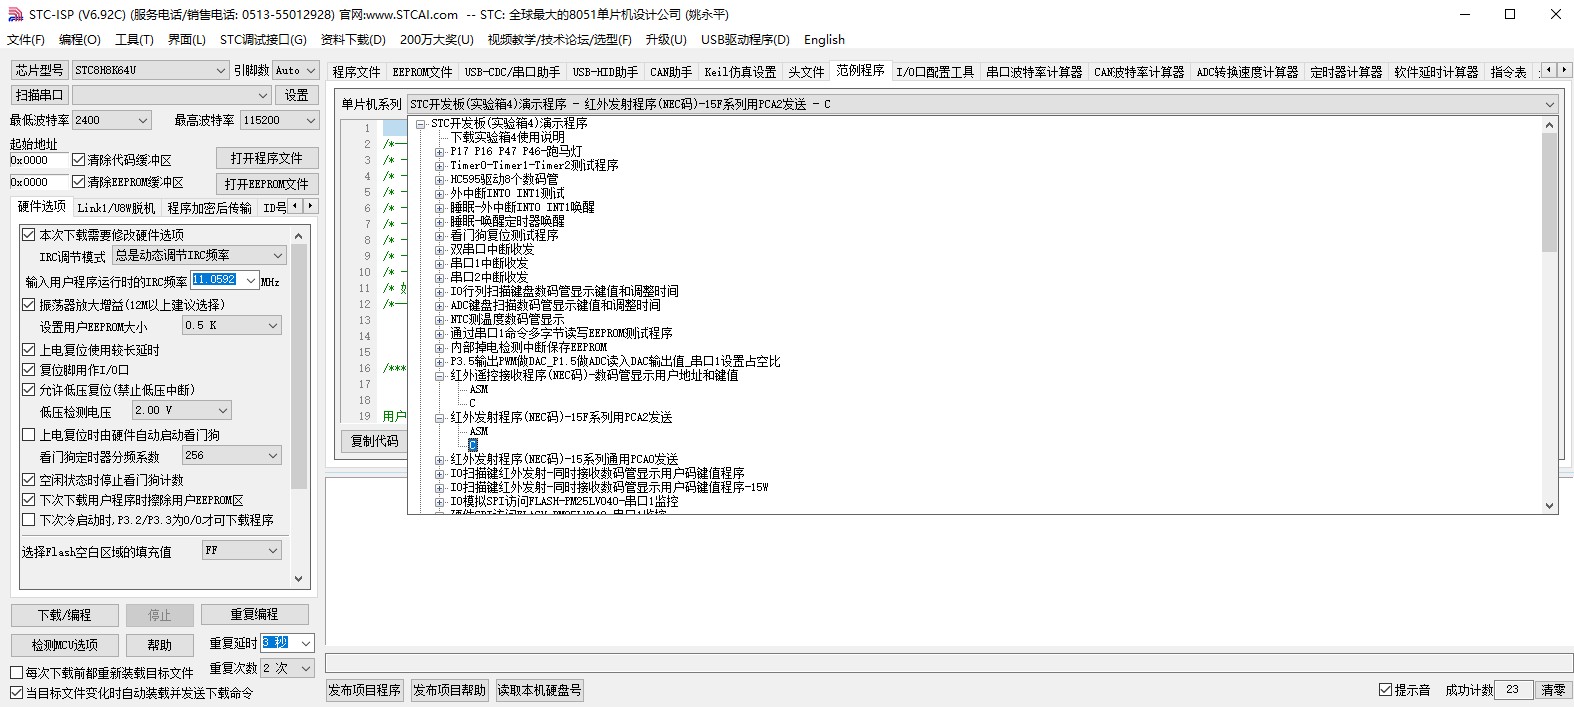Expand NTC测温度数码管显示 node
This screenshot has width=1574, height=707.
tap(439, 320)
